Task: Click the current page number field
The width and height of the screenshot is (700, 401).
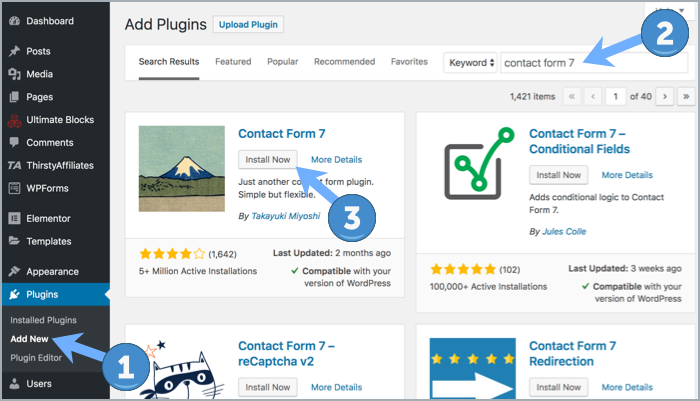Action: pos(615,96)
